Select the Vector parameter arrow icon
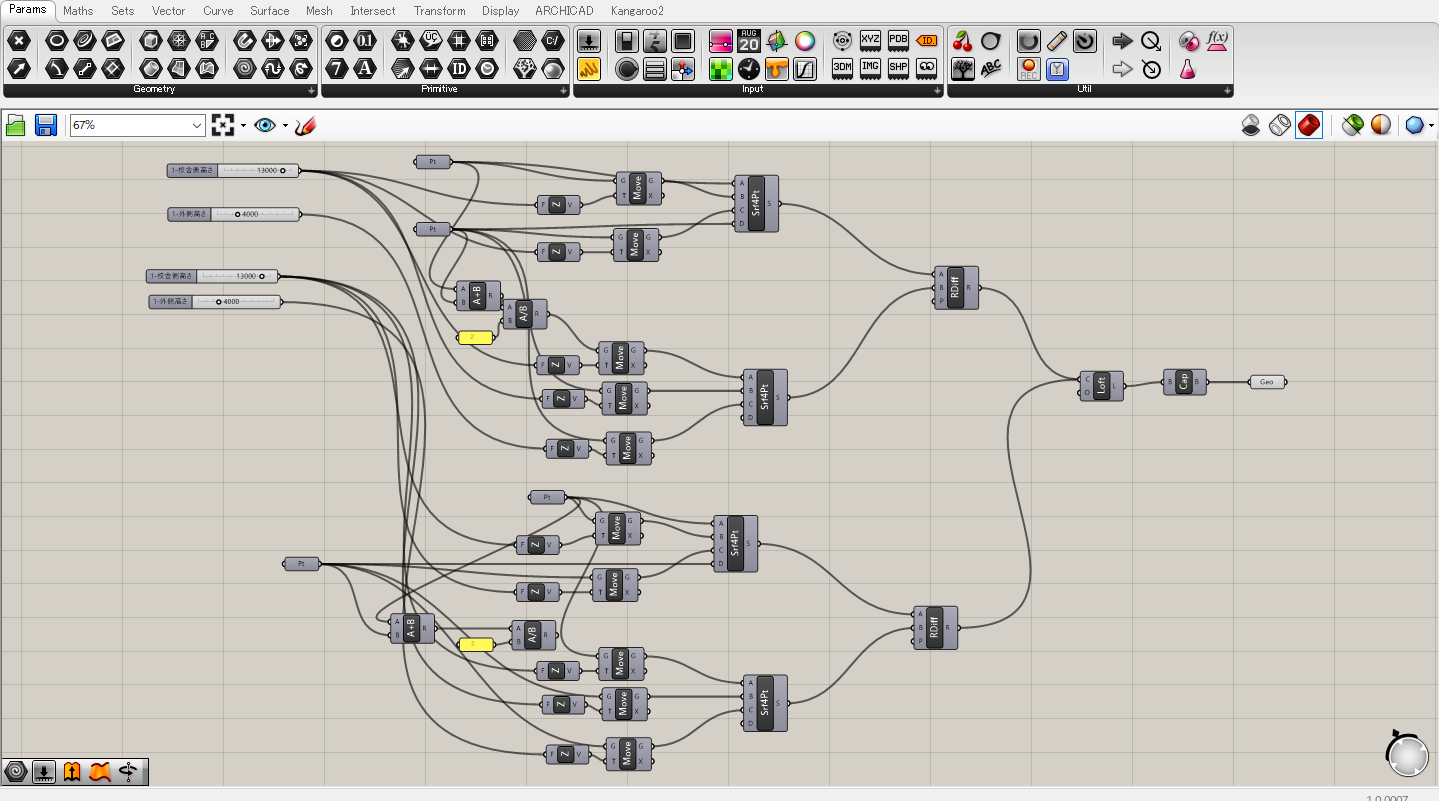Screen dimensions: 1439x801 click(x=20, y=69)
